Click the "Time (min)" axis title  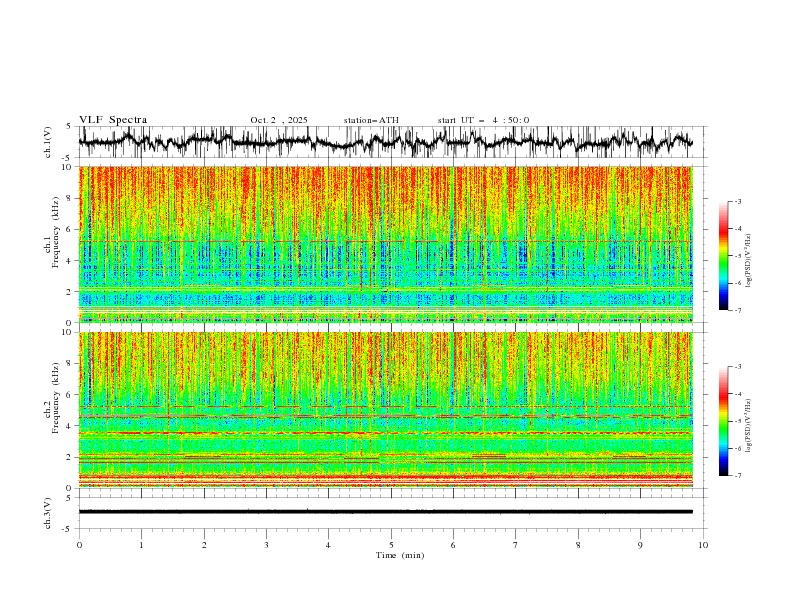400,555
